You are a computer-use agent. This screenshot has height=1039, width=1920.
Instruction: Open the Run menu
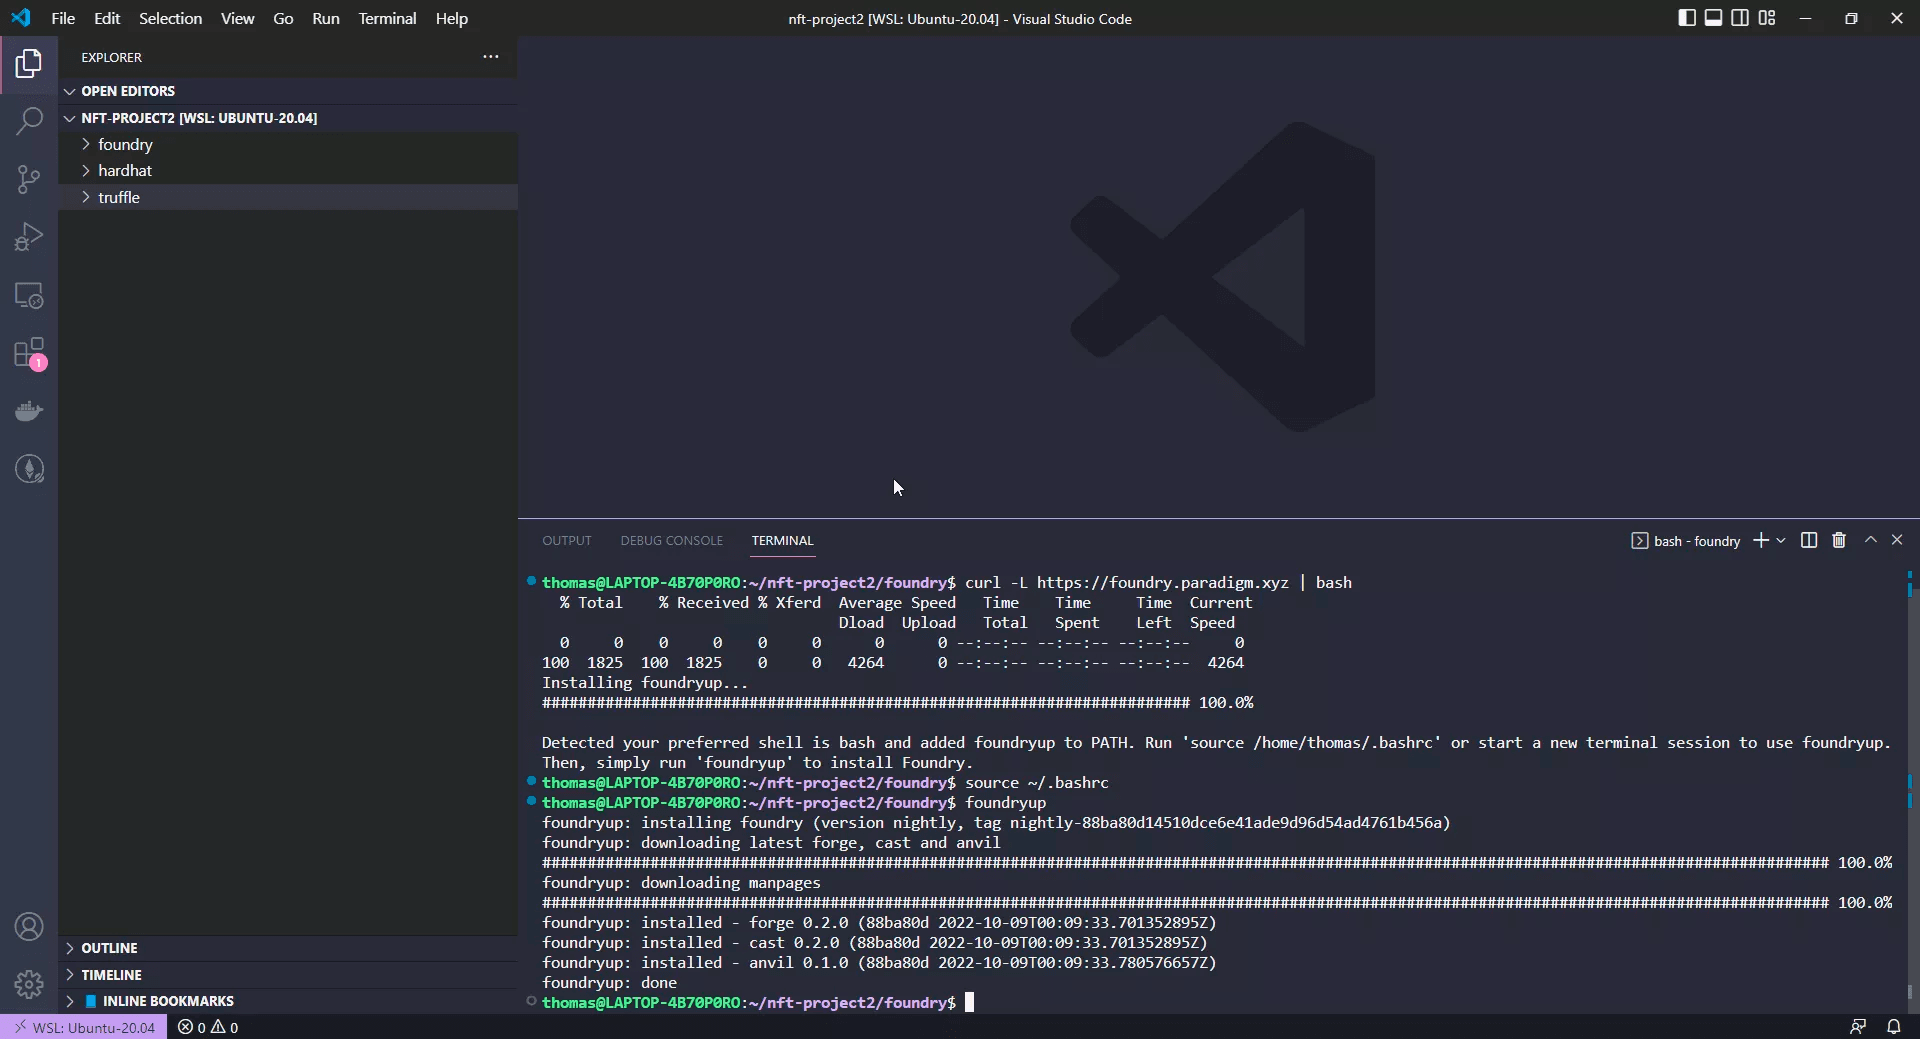click(325, 18)
